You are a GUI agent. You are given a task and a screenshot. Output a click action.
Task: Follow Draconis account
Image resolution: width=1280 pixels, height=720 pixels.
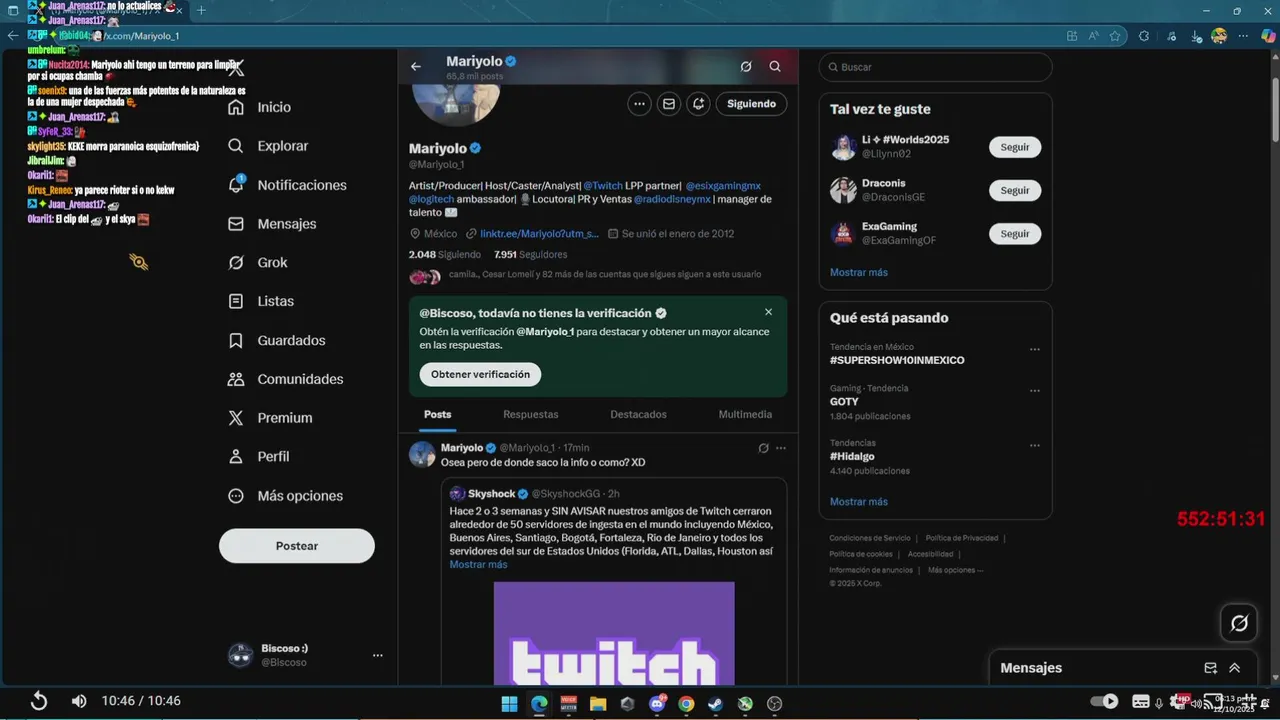(x=1015, y=190)
